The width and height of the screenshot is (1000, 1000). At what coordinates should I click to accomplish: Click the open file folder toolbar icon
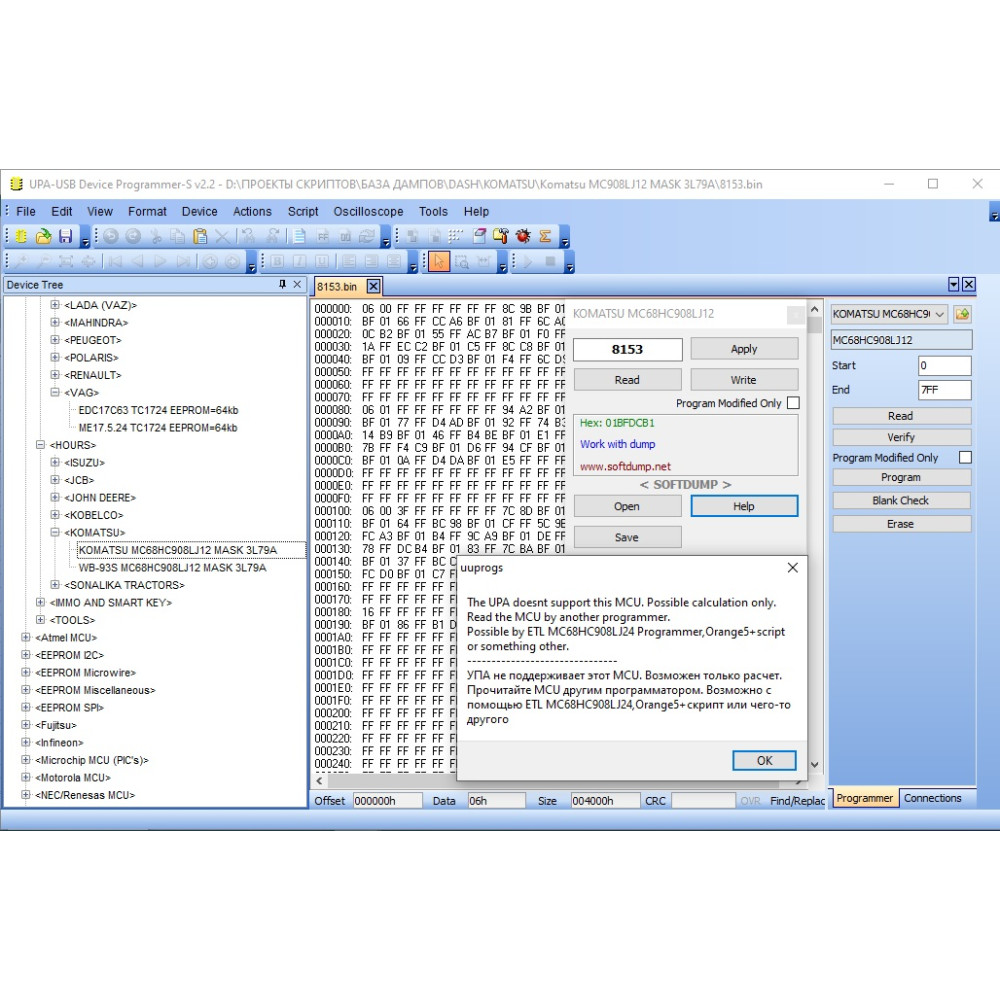coord(43,237)
